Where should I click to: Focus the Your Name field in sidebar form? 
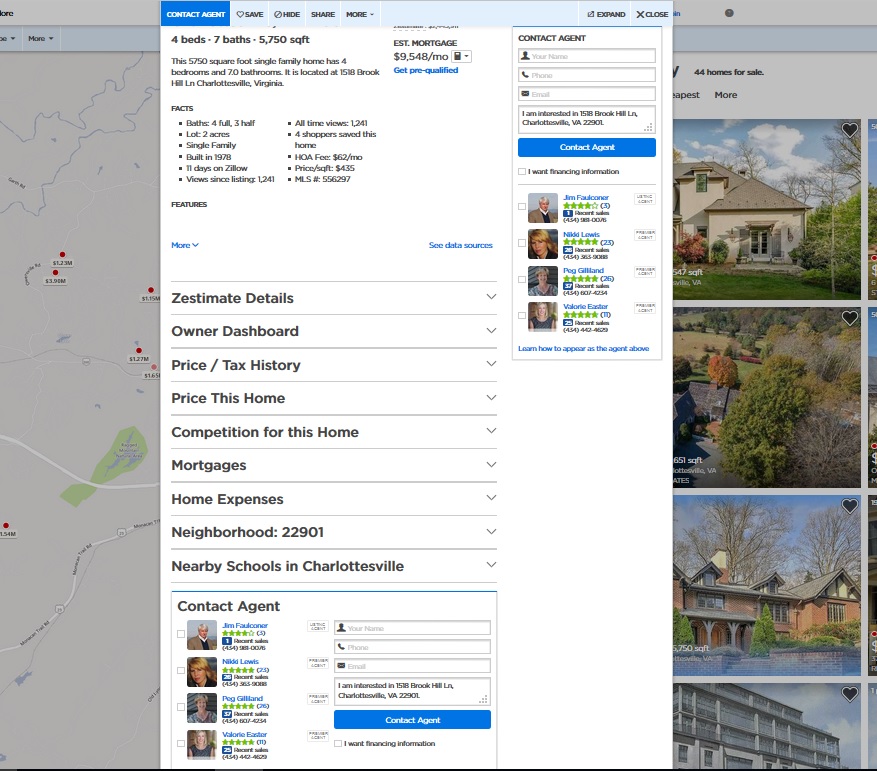pyautogui.click(x=587, y=56)
